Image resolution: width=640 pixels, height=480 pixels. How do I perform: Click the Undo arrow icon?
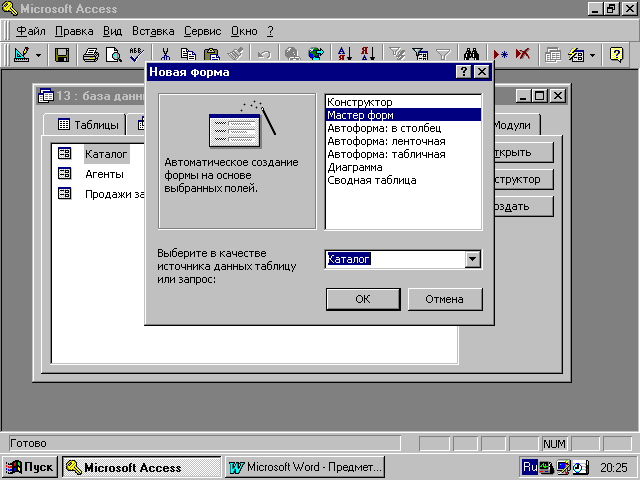tap(264, 55)
